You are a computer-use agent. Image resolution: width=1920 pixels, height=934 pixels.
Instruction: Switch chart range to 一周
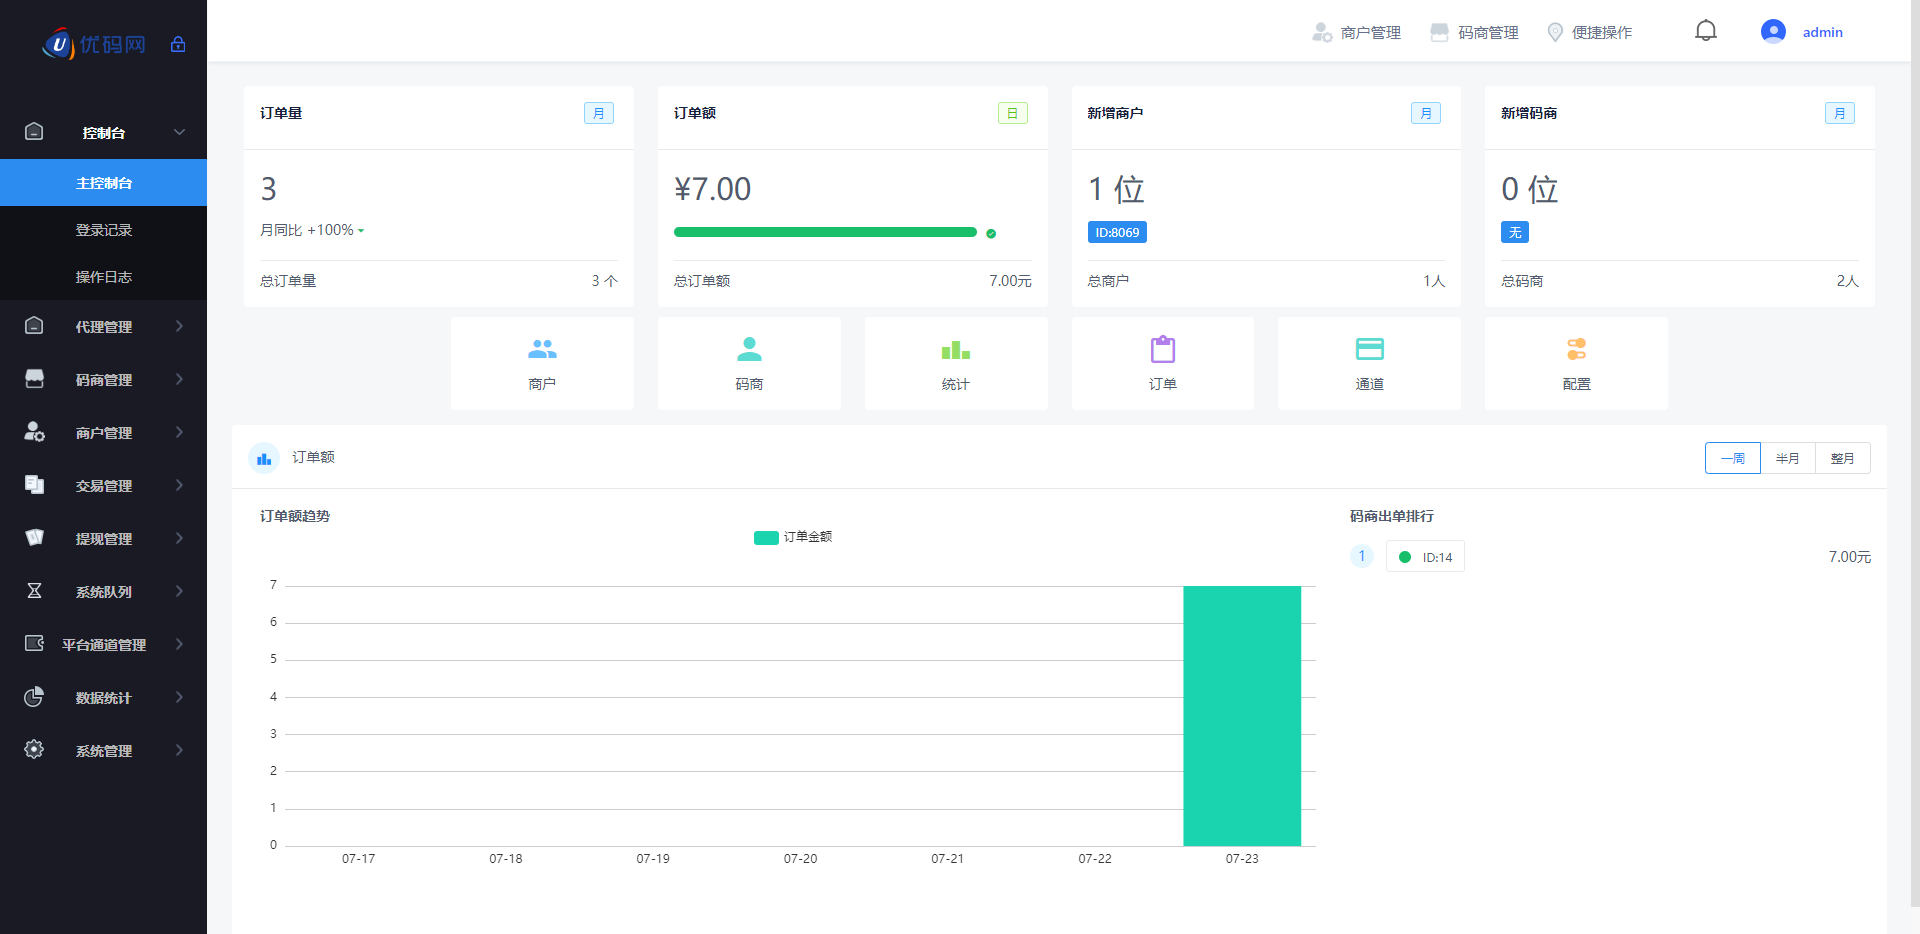1732,458
